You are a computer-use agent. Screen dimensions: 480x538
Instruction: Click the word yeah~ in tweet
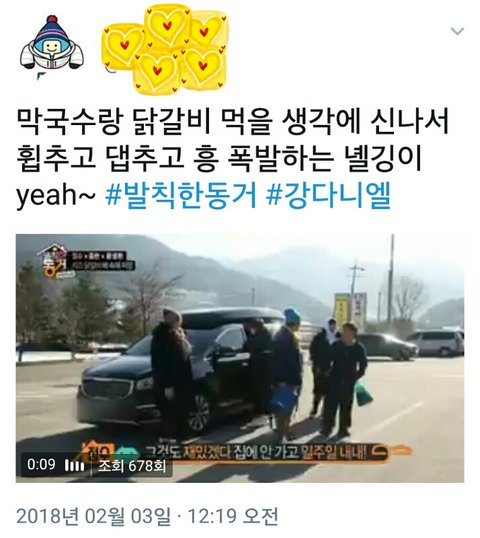(56, 197)
